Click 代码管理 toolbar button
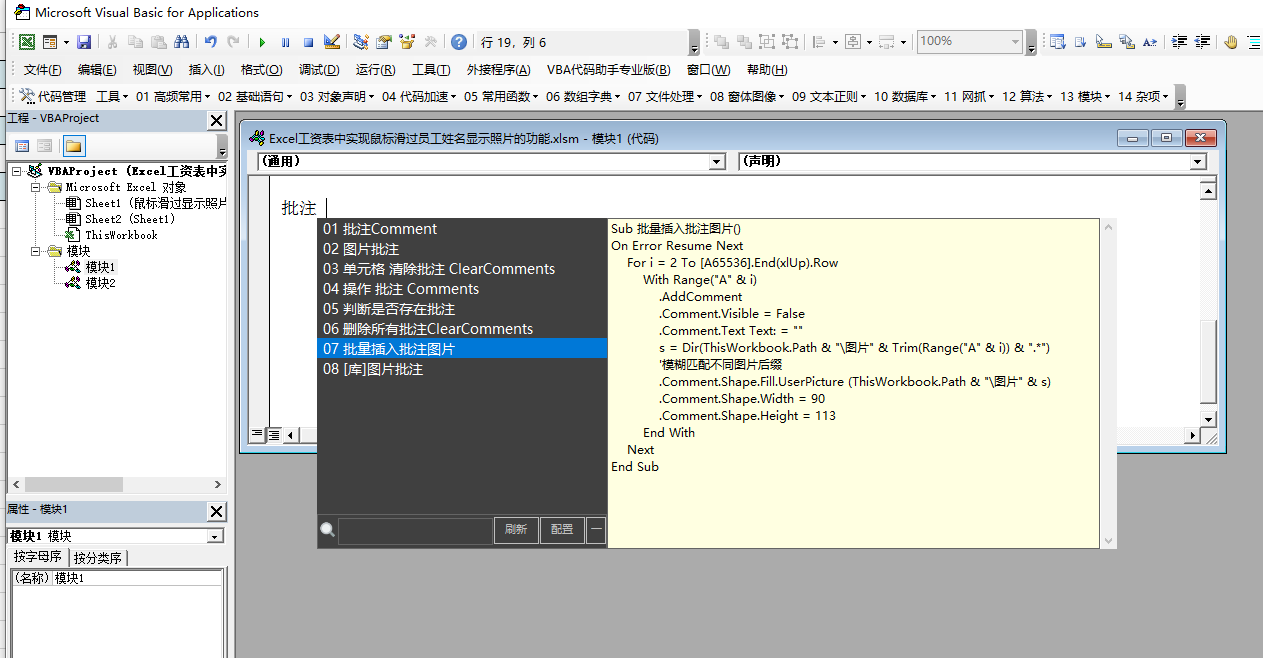1263x658 pixels. 54,96
